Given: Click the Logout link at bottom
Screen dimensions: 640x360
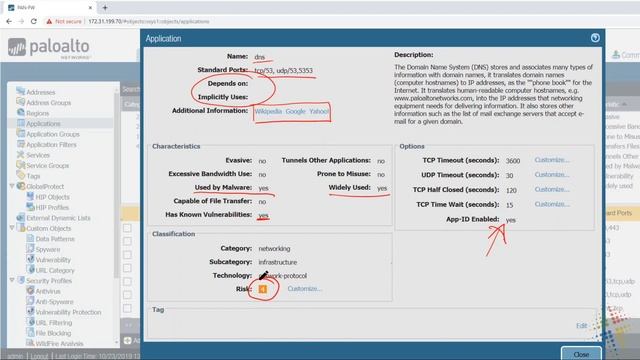Looking at the screenshot, I should (39, 356).
